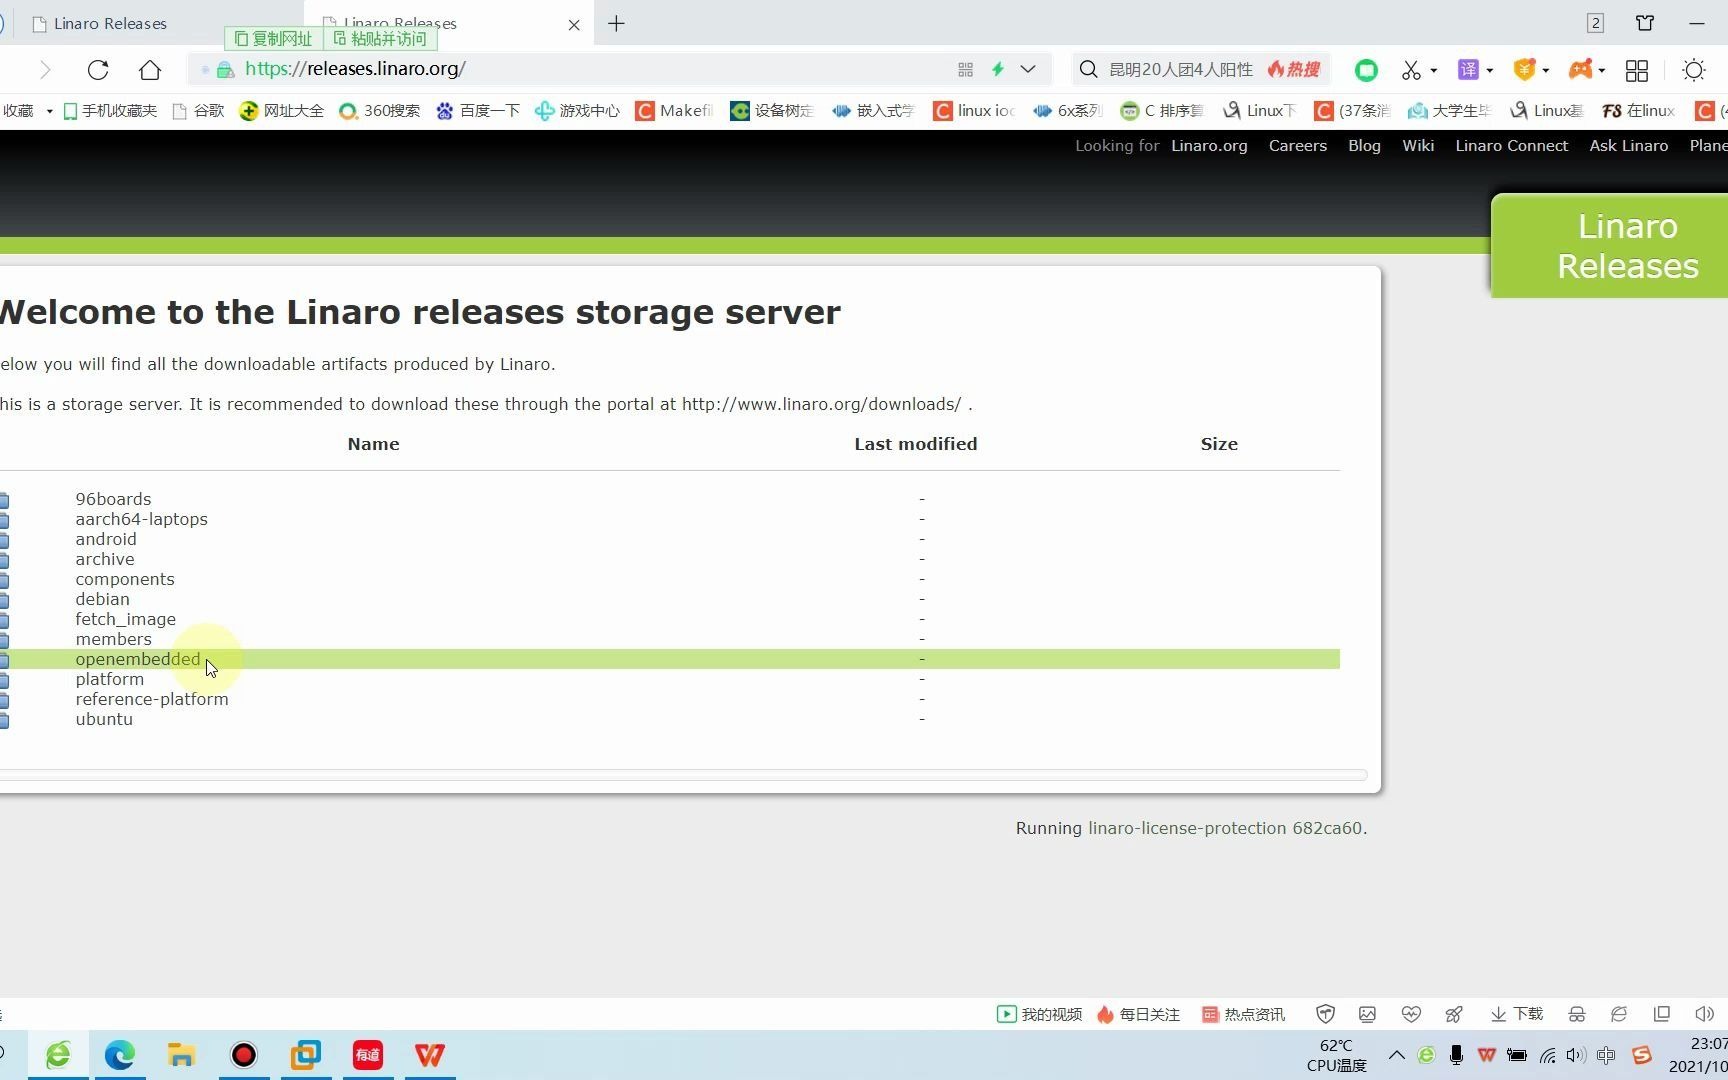
Task: Open the 96boards folder
Action: point(113,499)
